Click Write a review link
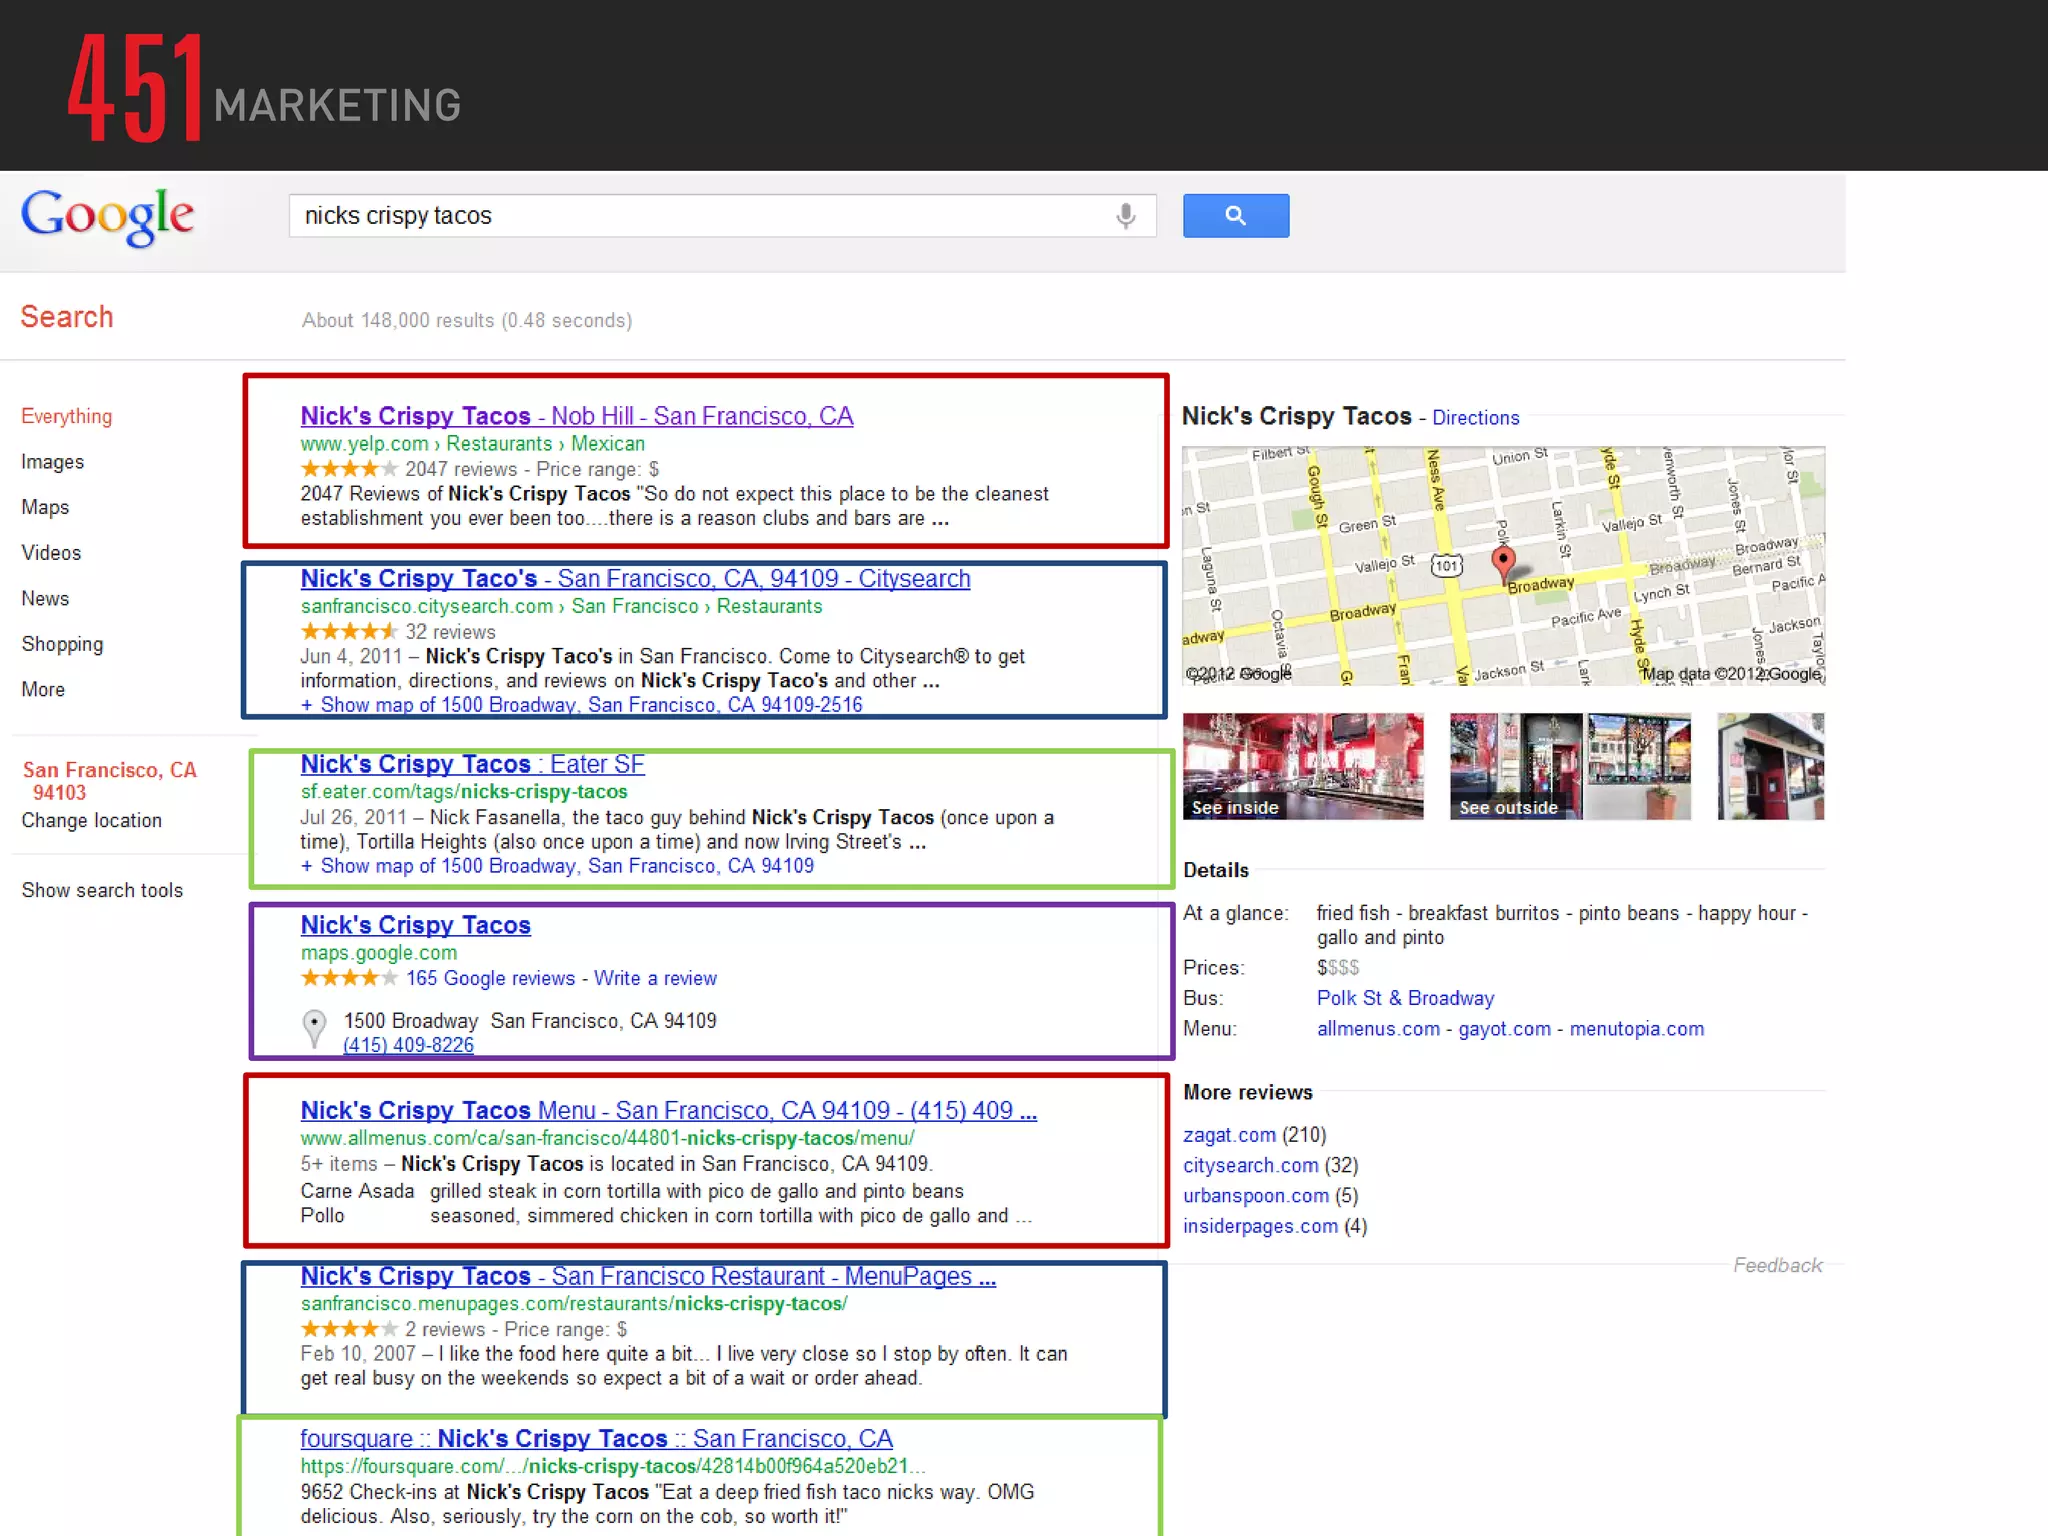2048x1536 pixels. 655,978
